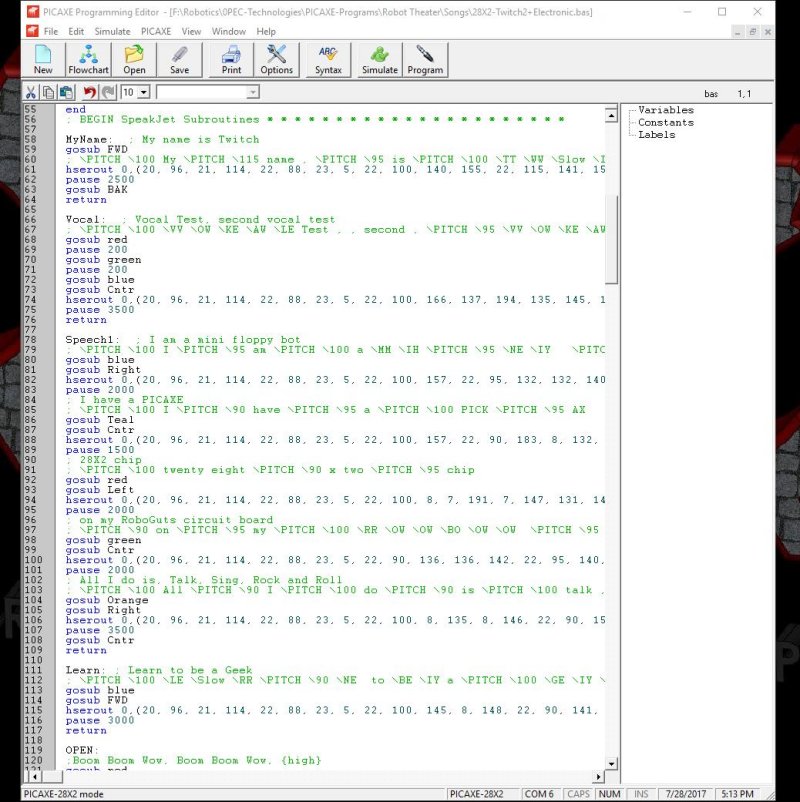Save the program with the Save icon
This screenshot has width=800, height=802.
(179, 60)
